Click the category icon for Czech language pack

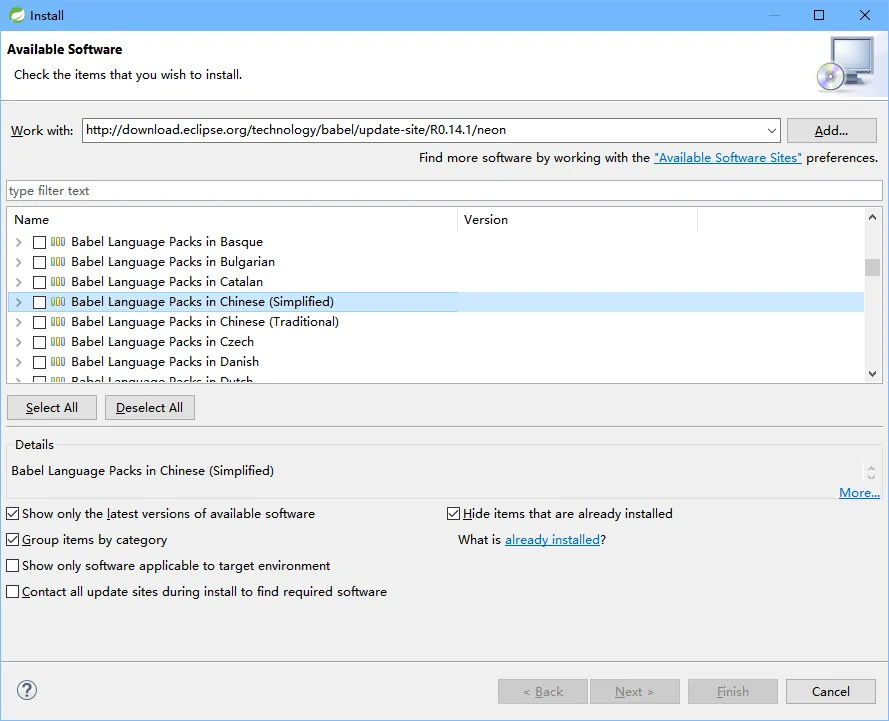pyautogui.click(x=58, y=342)
